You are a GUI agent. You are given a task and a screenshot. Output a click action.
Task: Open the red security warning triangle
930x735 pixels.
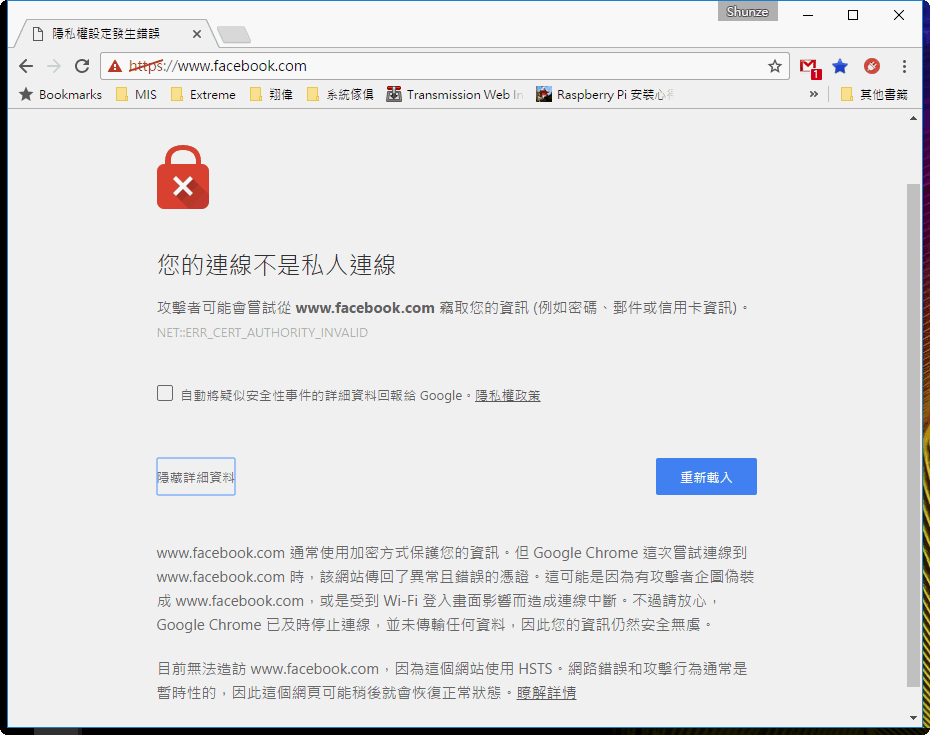click(114, 66)
